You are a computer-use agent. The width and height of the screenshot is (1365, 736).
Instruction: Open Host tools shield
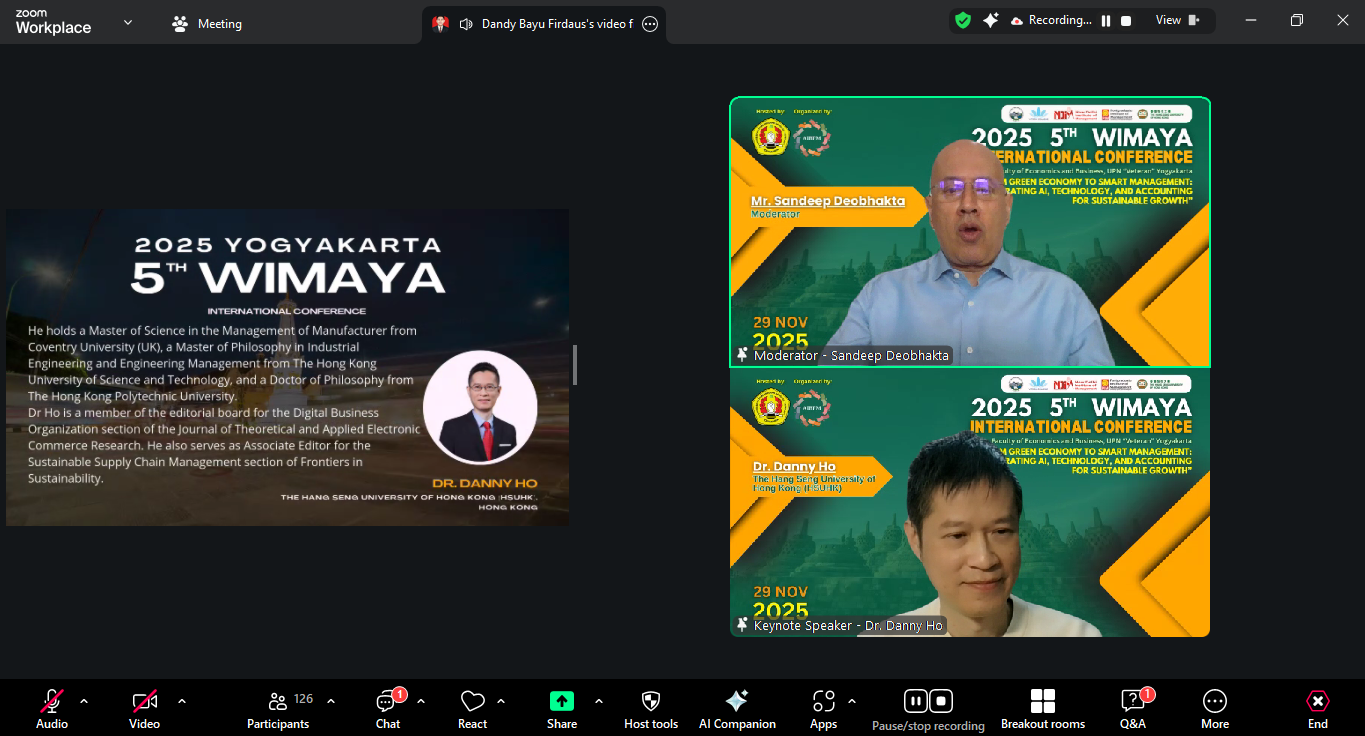(x=651, y=709)
